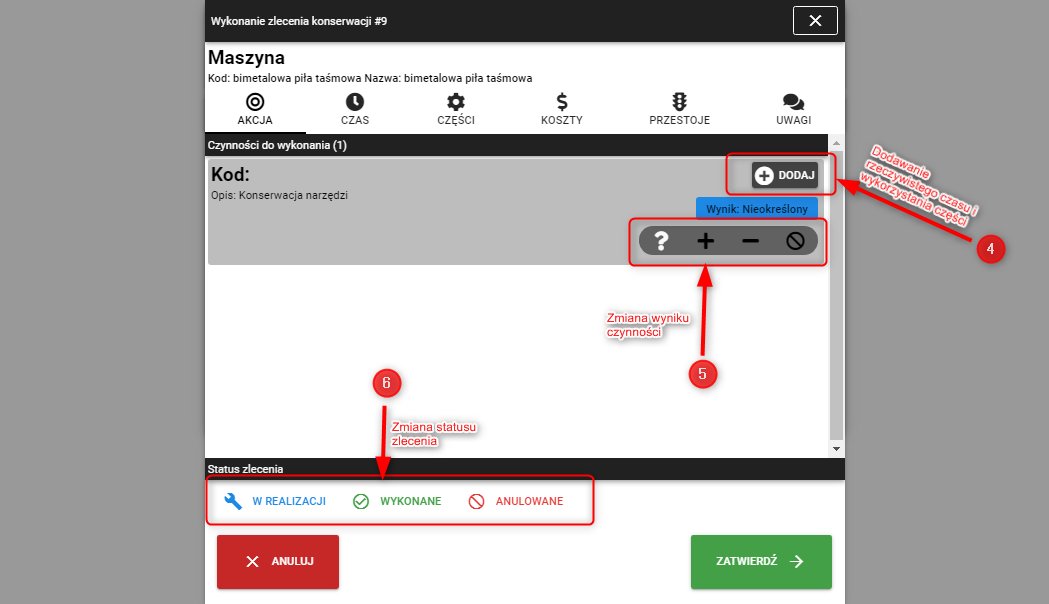
Task: Select W REALIZACJI order status
Action: [x=275, y=501]
